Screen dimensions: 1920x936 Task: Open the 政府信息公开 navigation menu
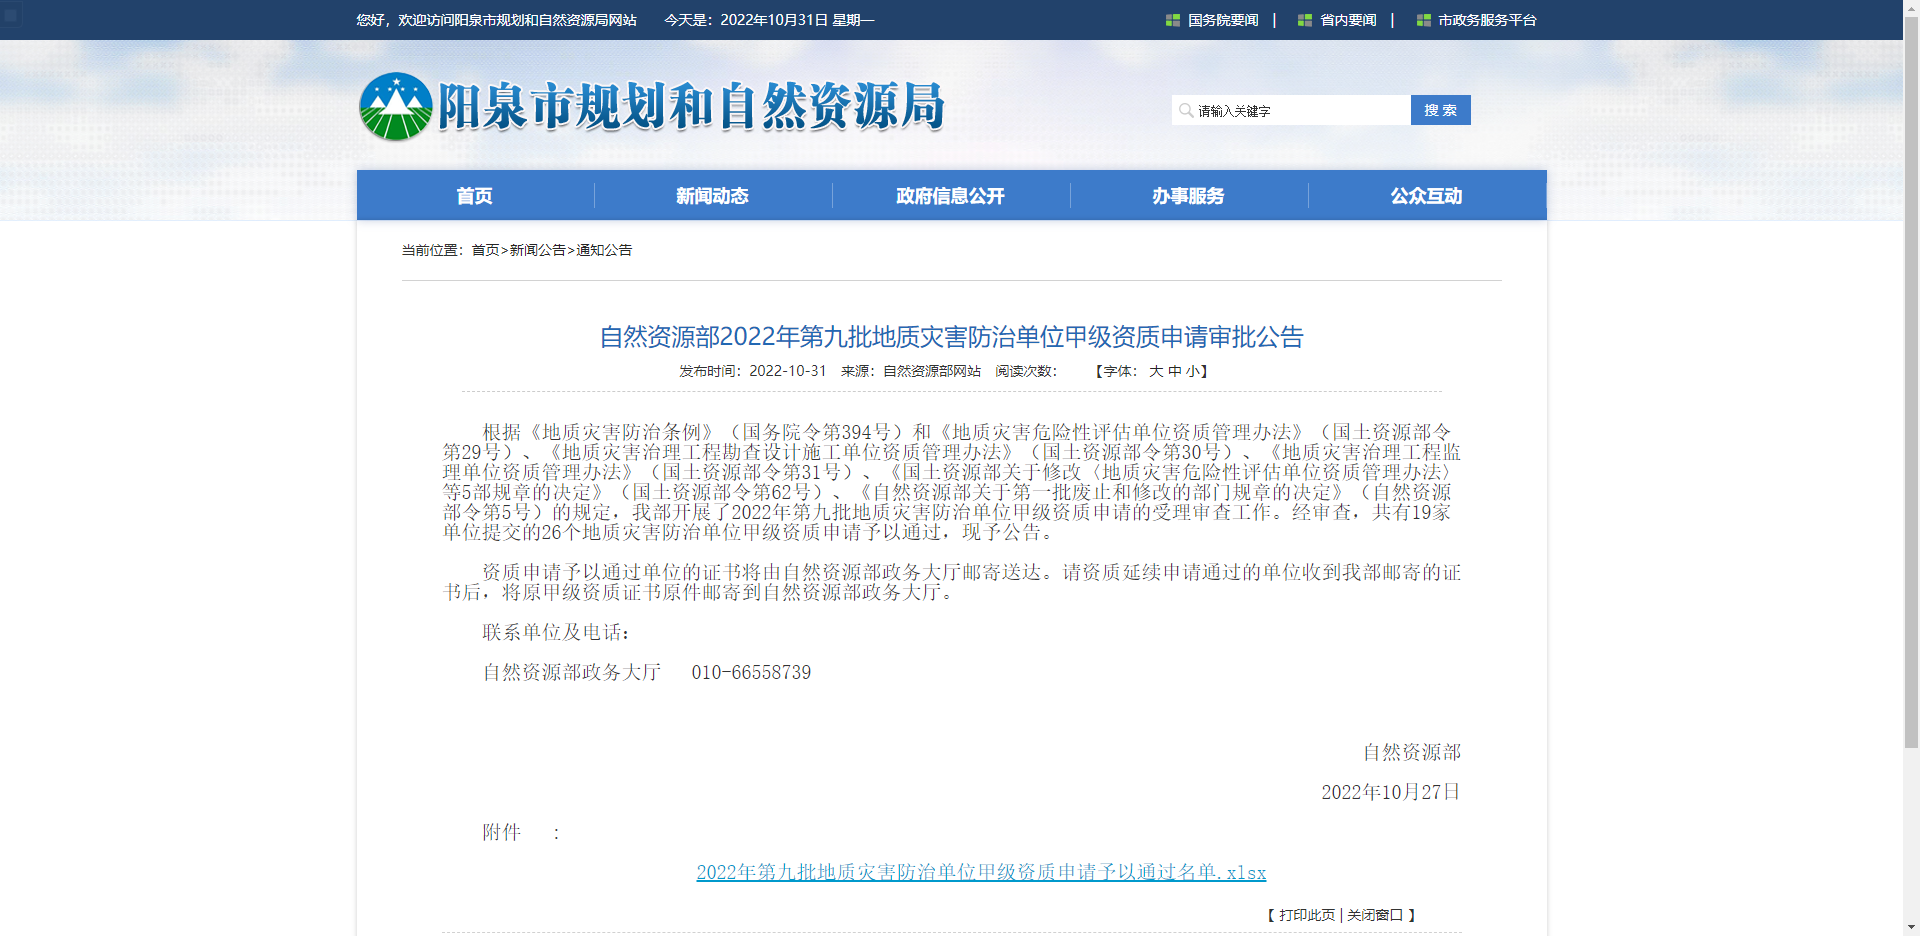(x=950, y=195)
